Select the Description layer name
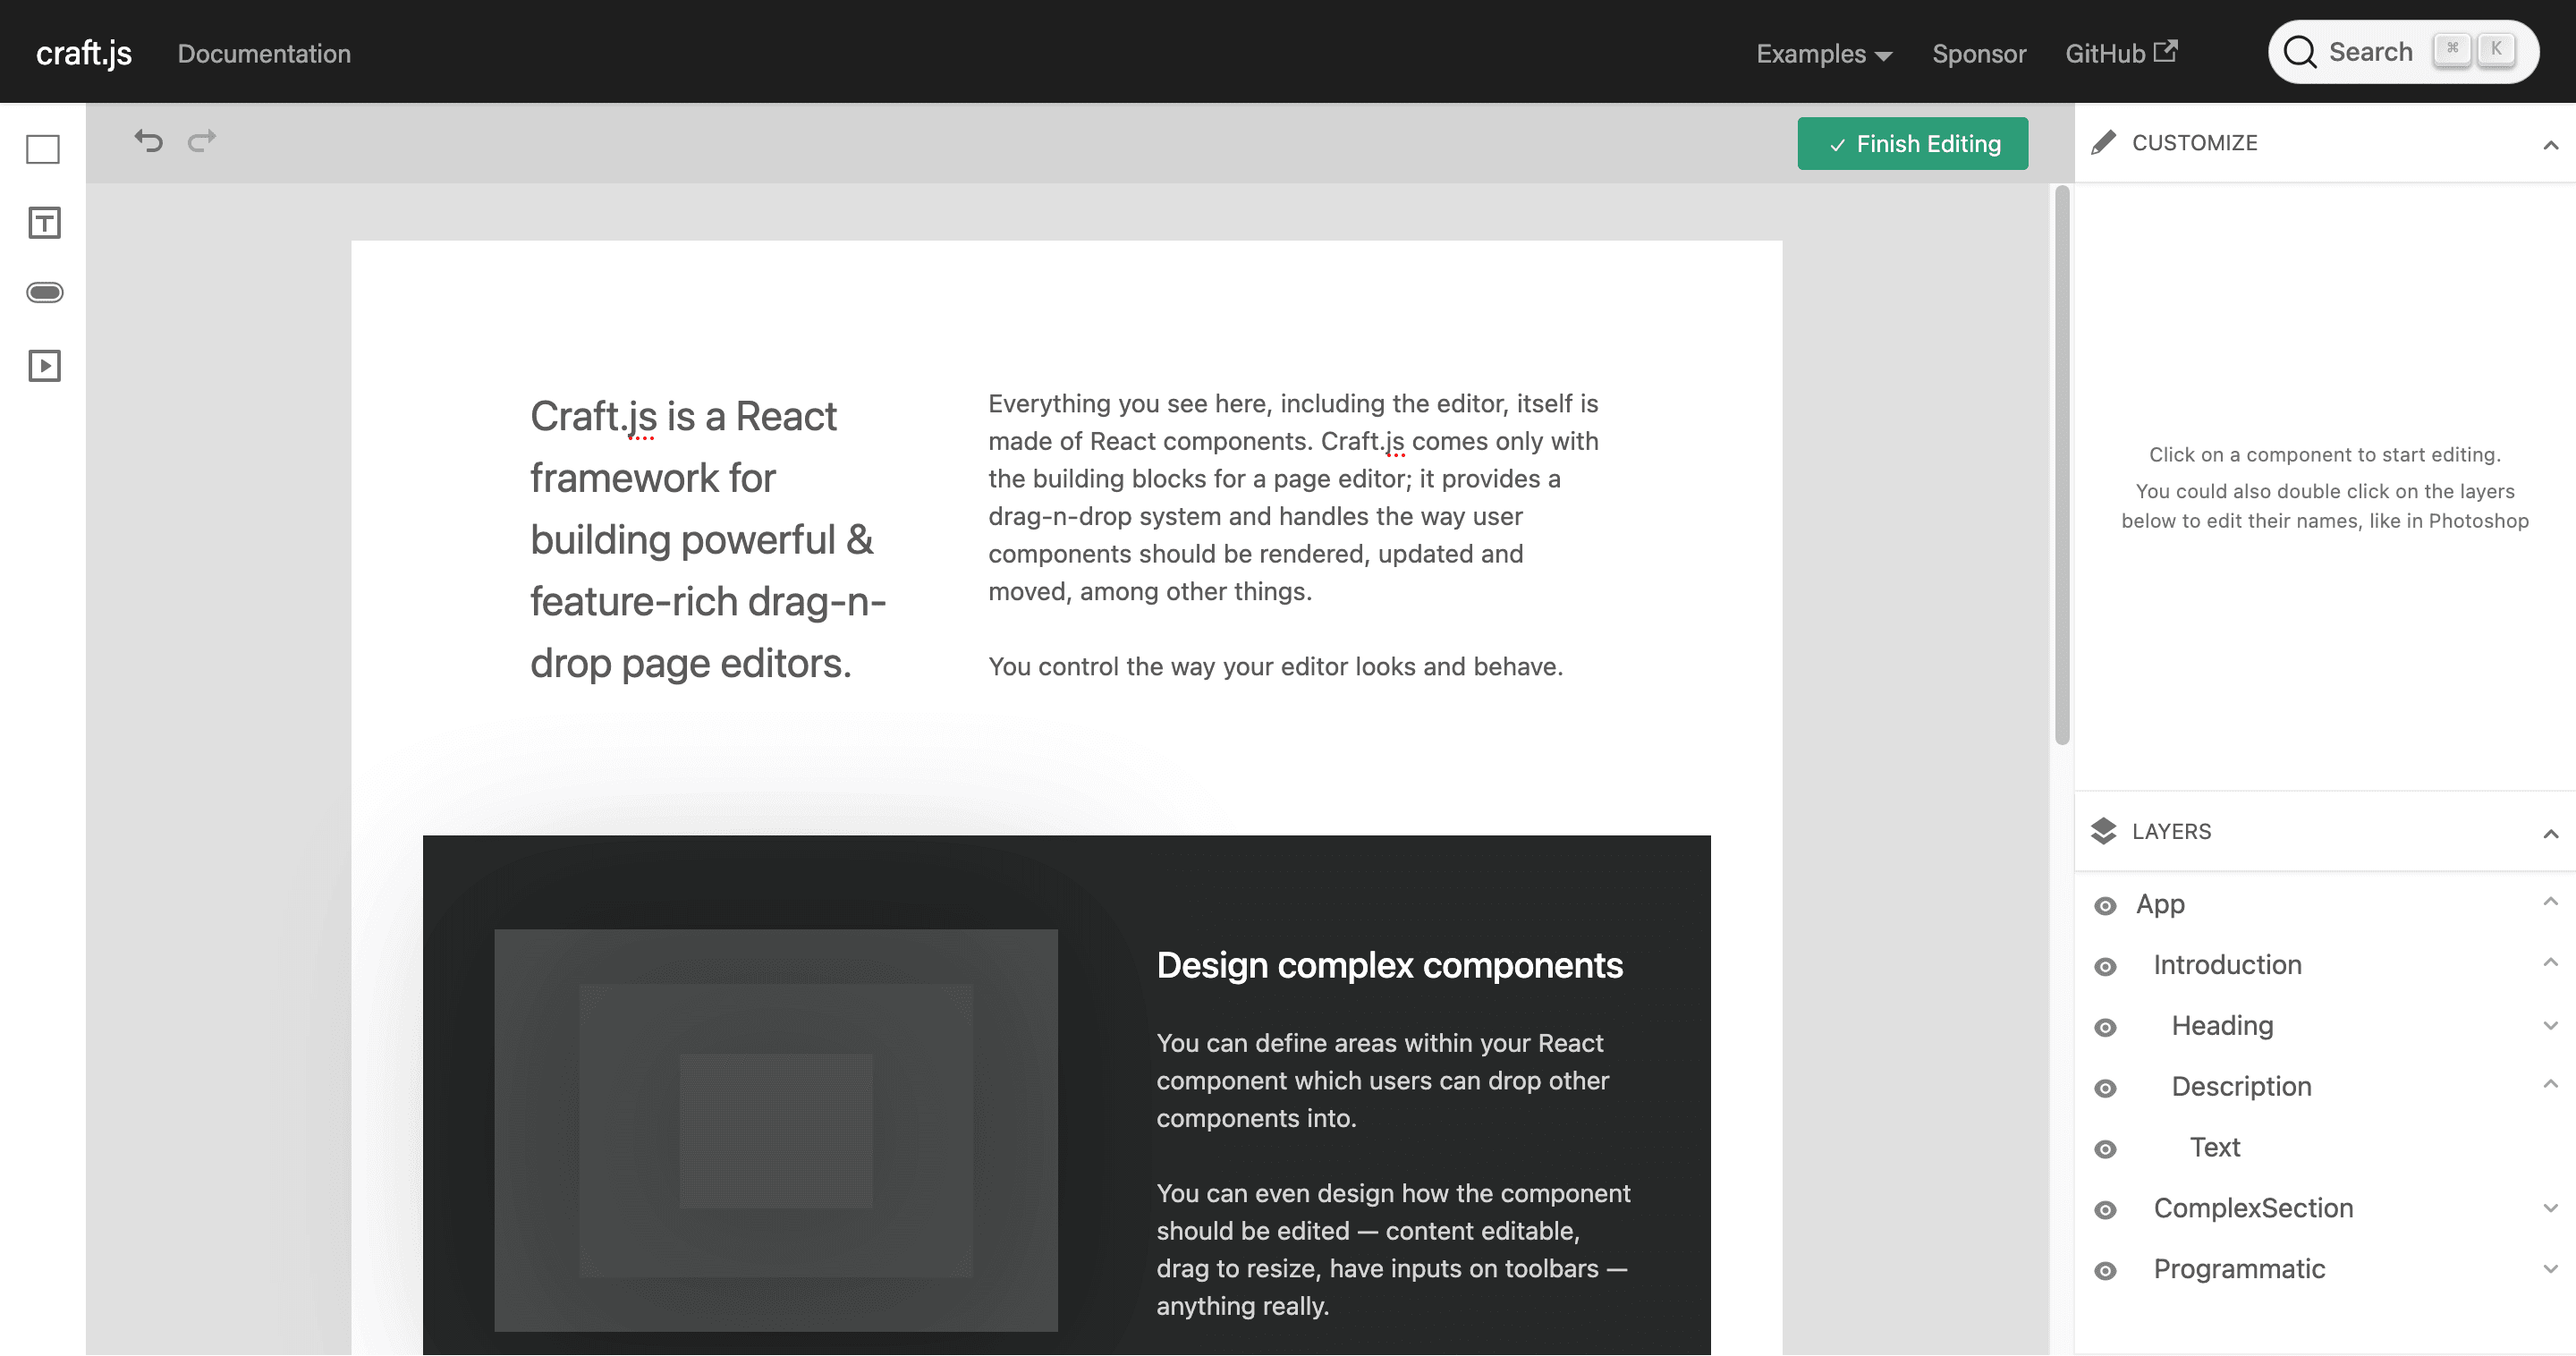The width and height of the screenshot is (2576, 1356). coord(2241,1087)
